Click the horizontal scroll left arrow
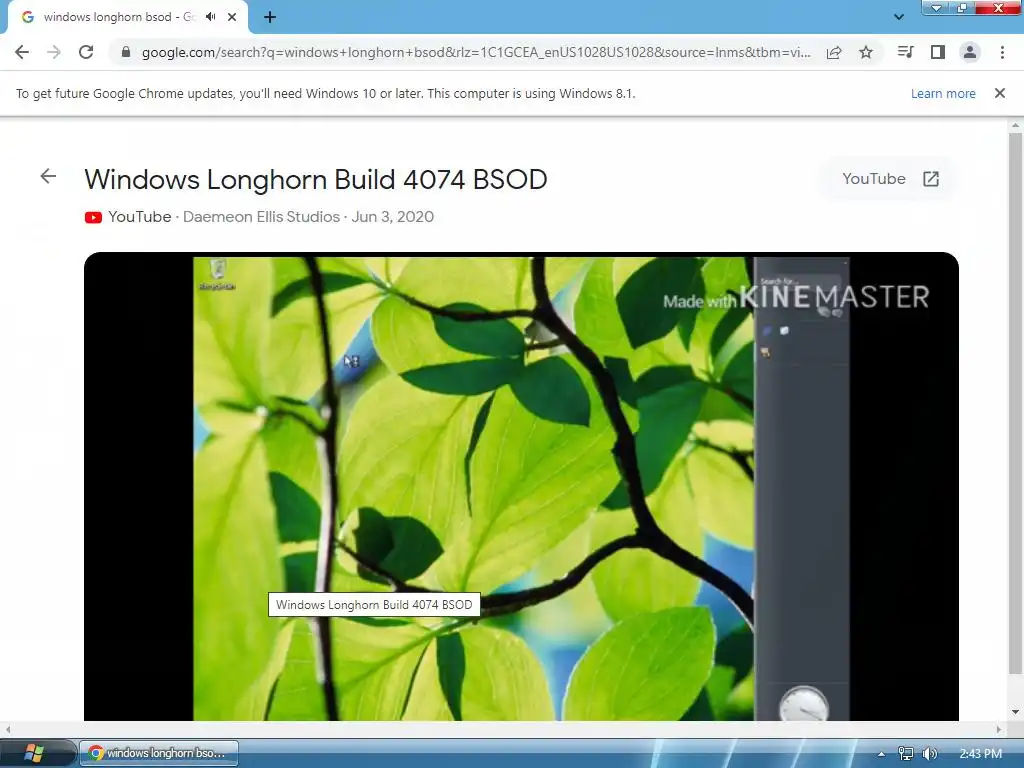The image size is (1024, 768). click(x=8, y=729)
